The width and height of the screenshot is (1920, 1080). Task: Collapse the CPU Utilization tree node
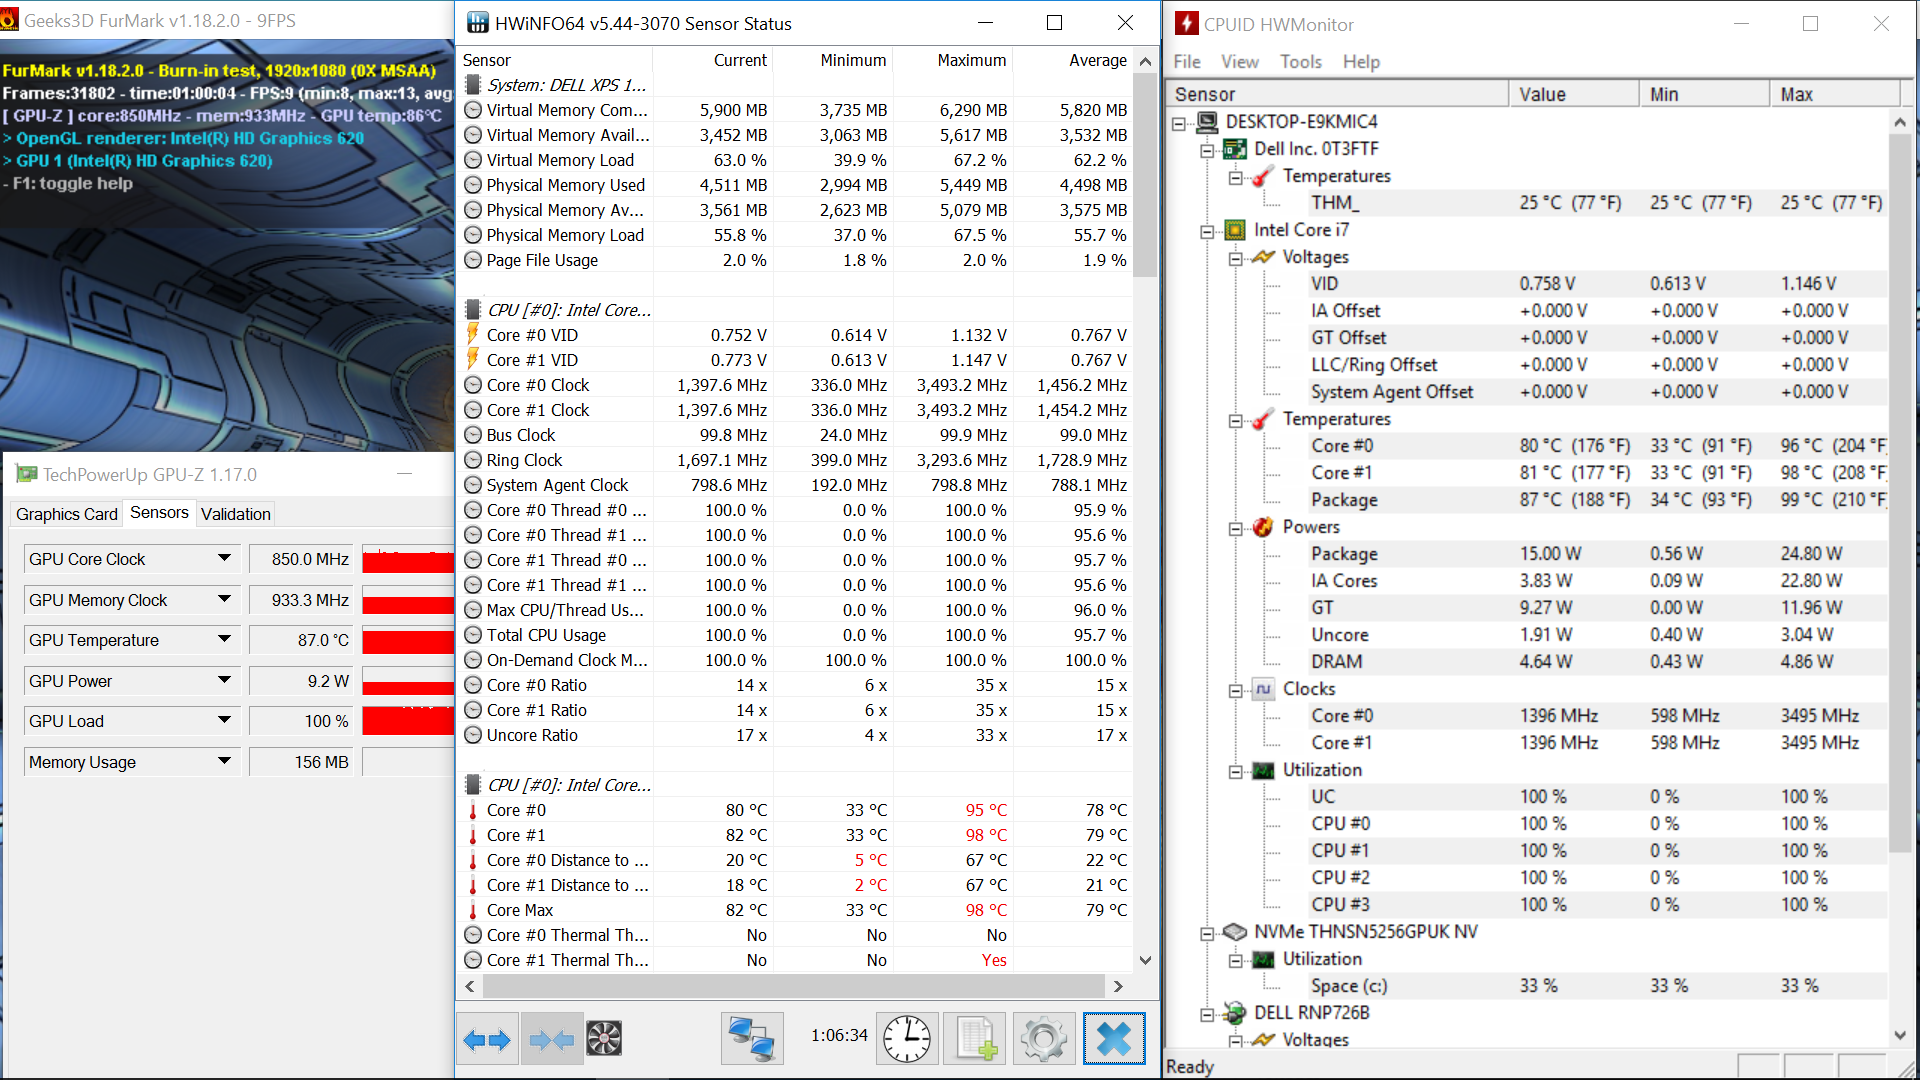coord(1236,771)
